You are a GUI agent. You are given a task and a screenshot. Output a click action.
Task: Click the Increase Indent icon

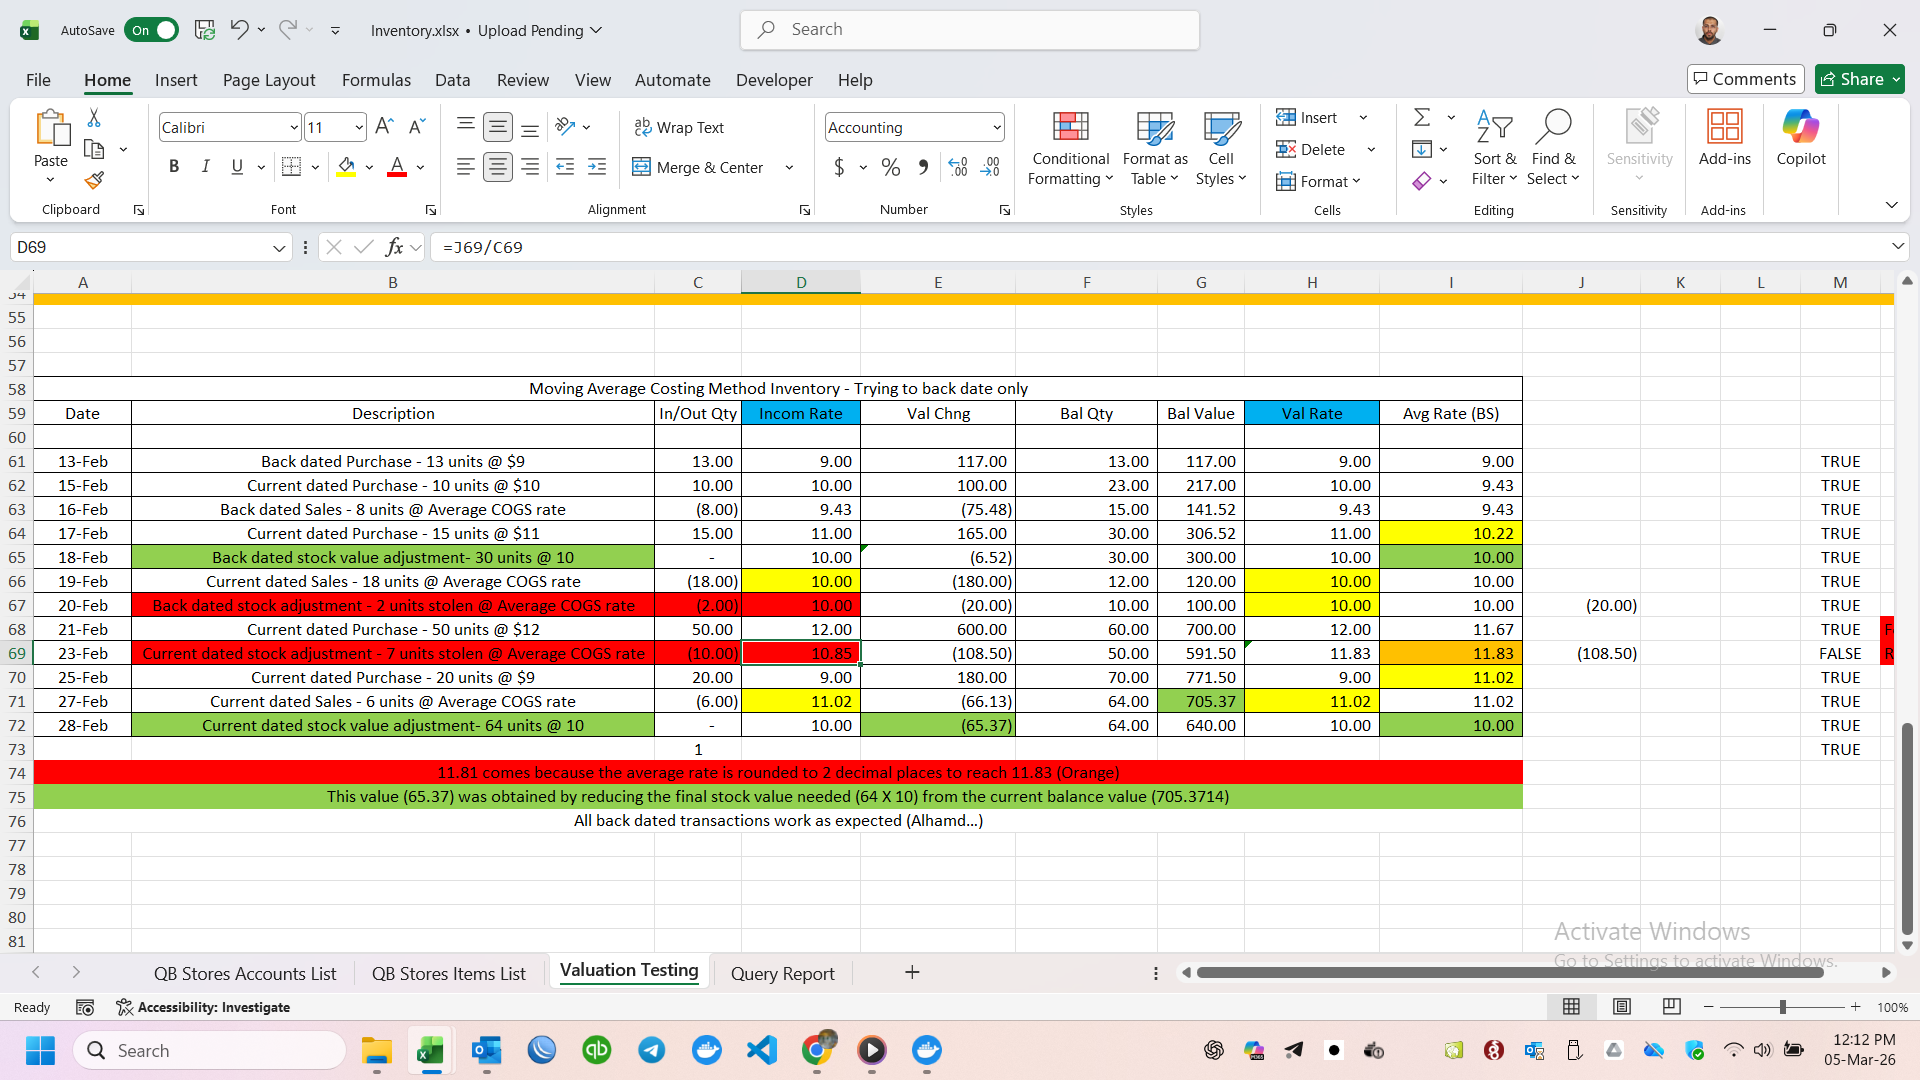click(597, 167)
